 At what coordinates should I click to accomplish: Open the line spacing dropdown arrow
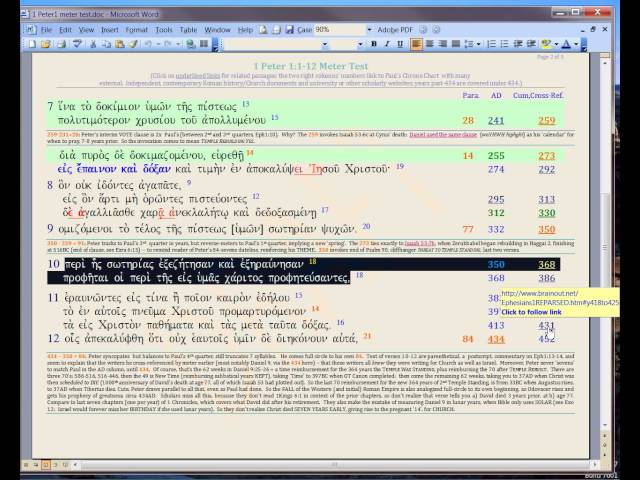point(478,44)
